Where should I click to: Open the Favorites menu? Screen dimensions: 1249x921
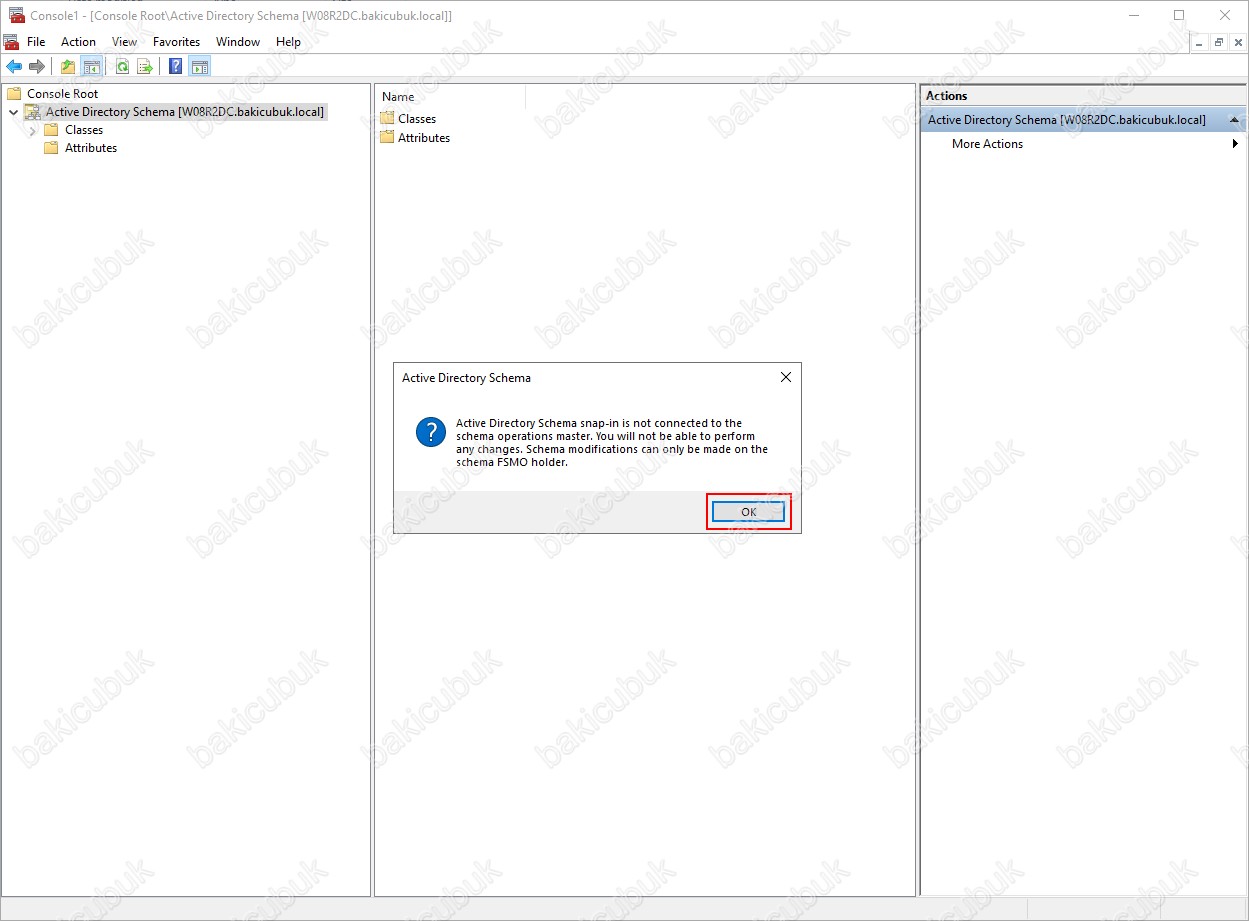[x=176, y=42]
